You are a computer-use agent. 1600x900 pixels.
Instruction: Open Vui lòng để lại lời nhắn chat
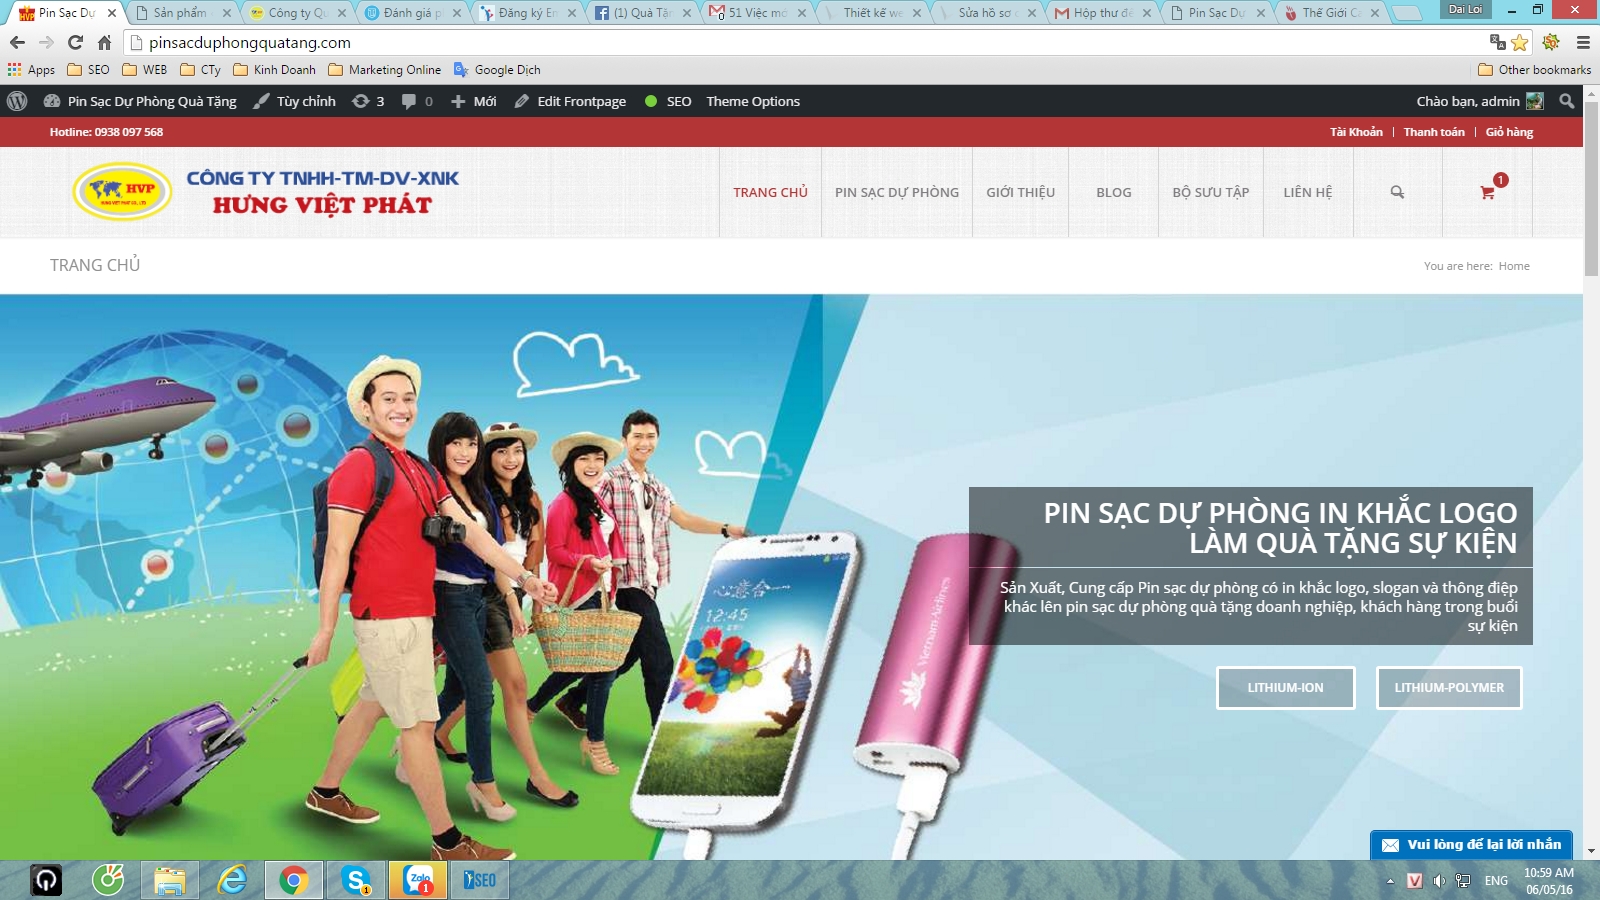point(1472,845)
